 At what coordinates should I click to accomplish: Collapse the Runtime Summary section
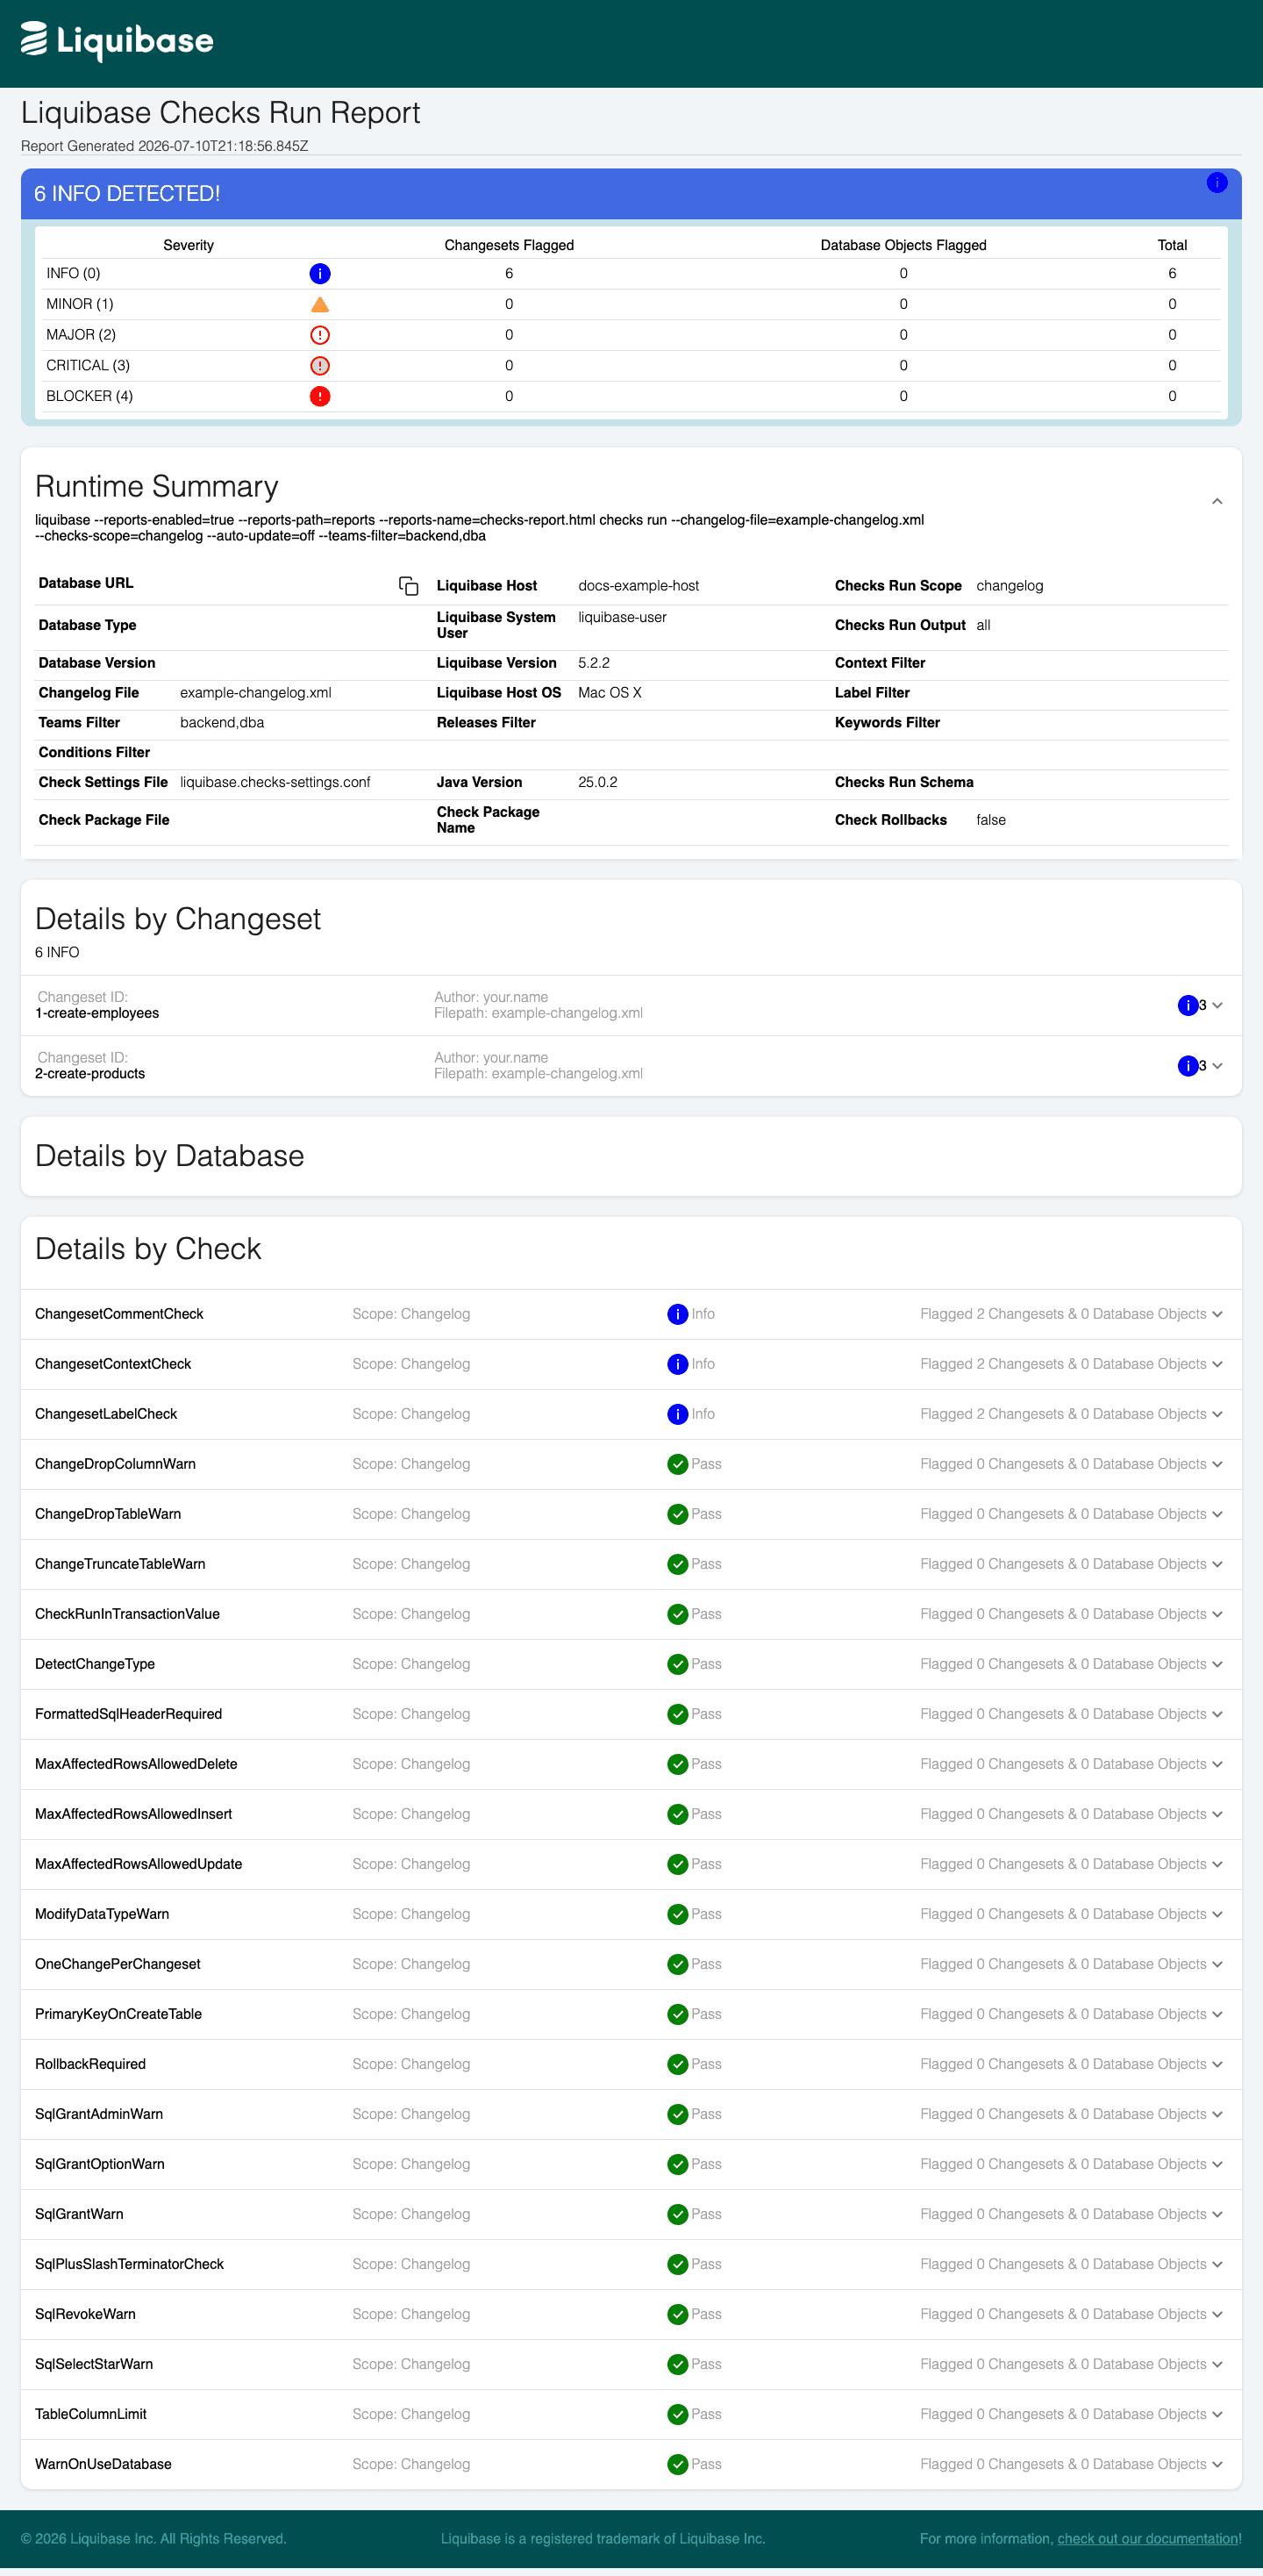(1217, 501)
